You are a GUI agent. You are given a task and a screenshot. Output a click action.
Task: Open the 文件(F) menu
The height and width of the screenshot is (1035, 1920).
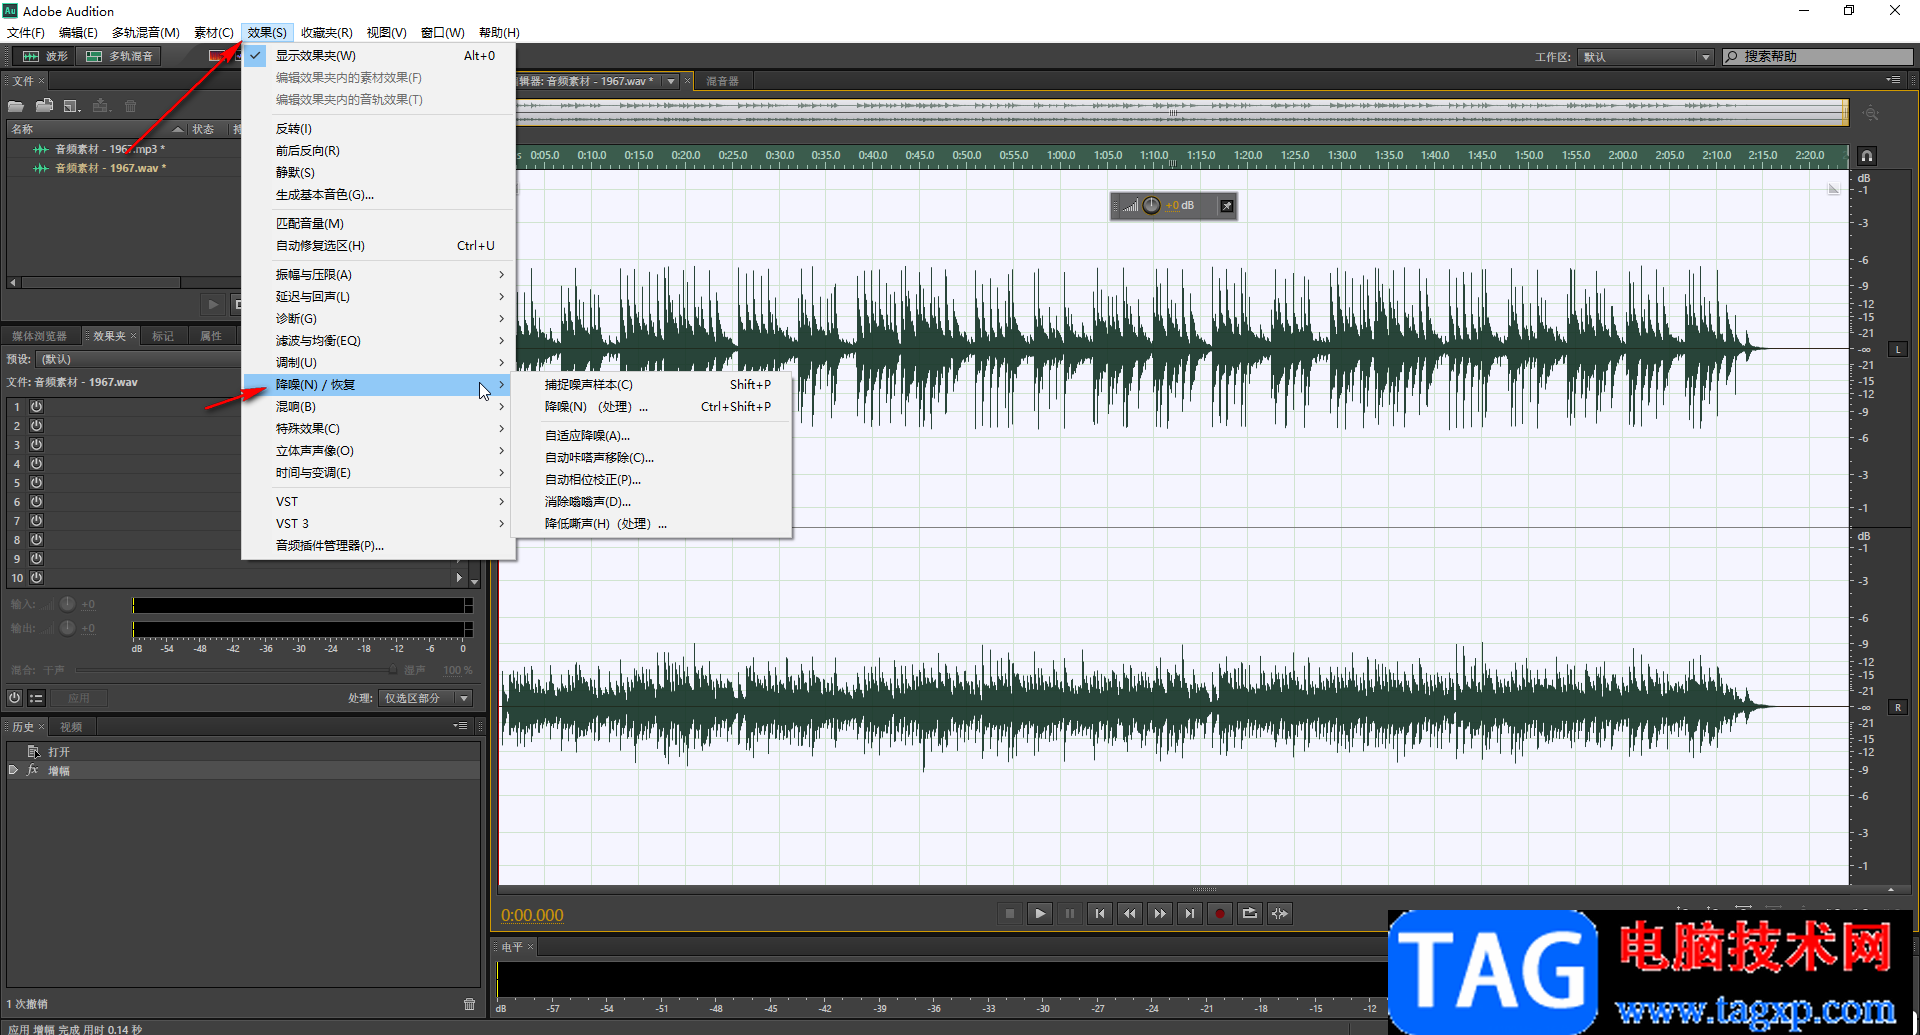tap(26, 32)
